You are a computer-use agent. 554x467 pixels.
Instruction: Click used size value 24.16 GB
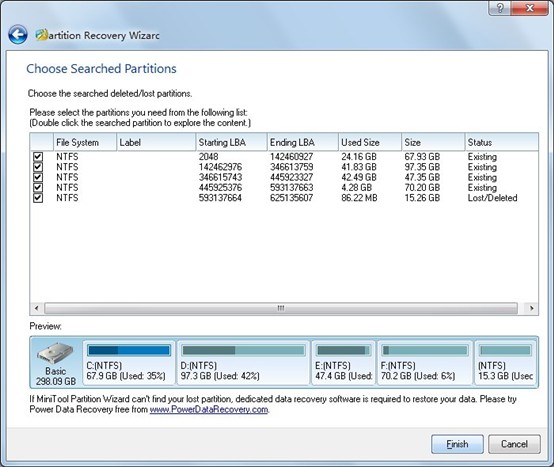[359, 156]
